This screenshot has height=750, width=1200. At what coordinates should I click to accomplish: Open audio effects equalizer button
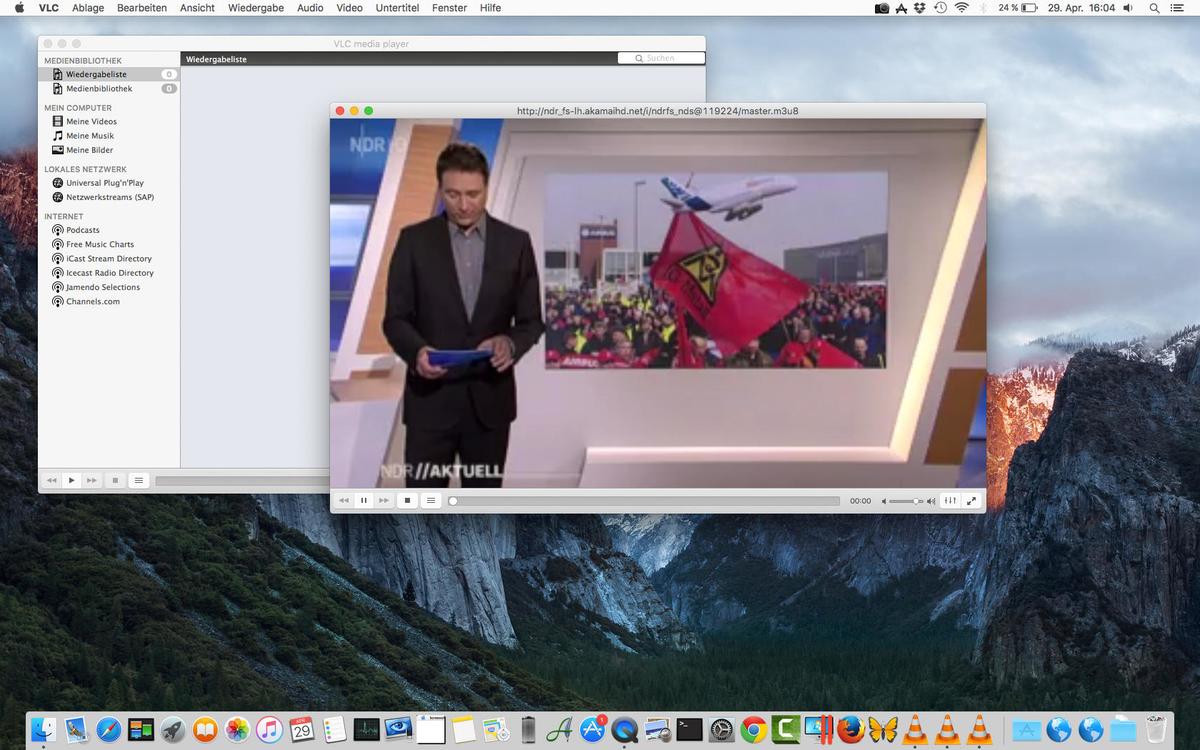[x=950, y=501]
